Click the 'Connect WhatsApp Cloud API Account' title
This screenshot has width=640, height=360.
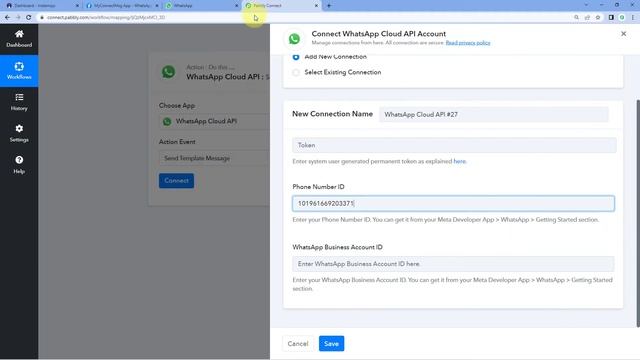378,34
